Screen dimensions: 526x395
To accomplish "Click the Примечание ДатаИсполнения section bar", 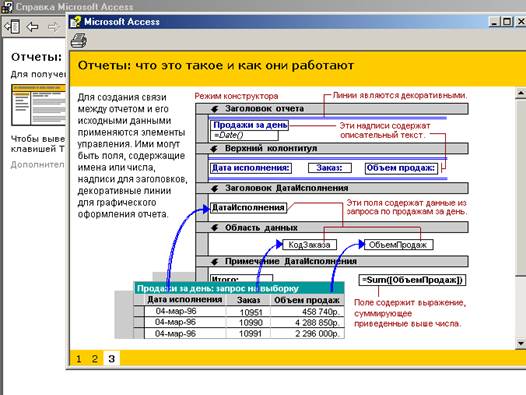I will pos(332,261).
